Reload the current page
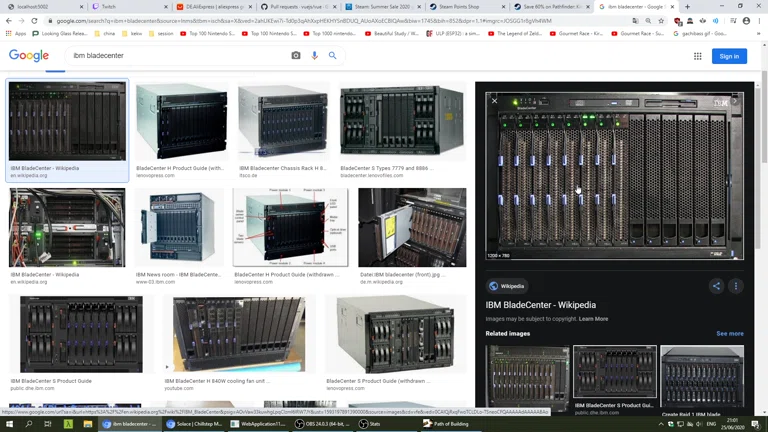Screen dimensions: 768x432 (34, 21)
